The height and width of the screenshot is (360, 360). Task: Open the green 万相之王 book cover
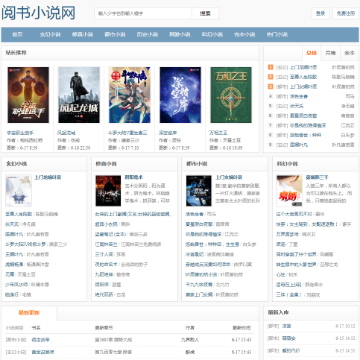231,95
